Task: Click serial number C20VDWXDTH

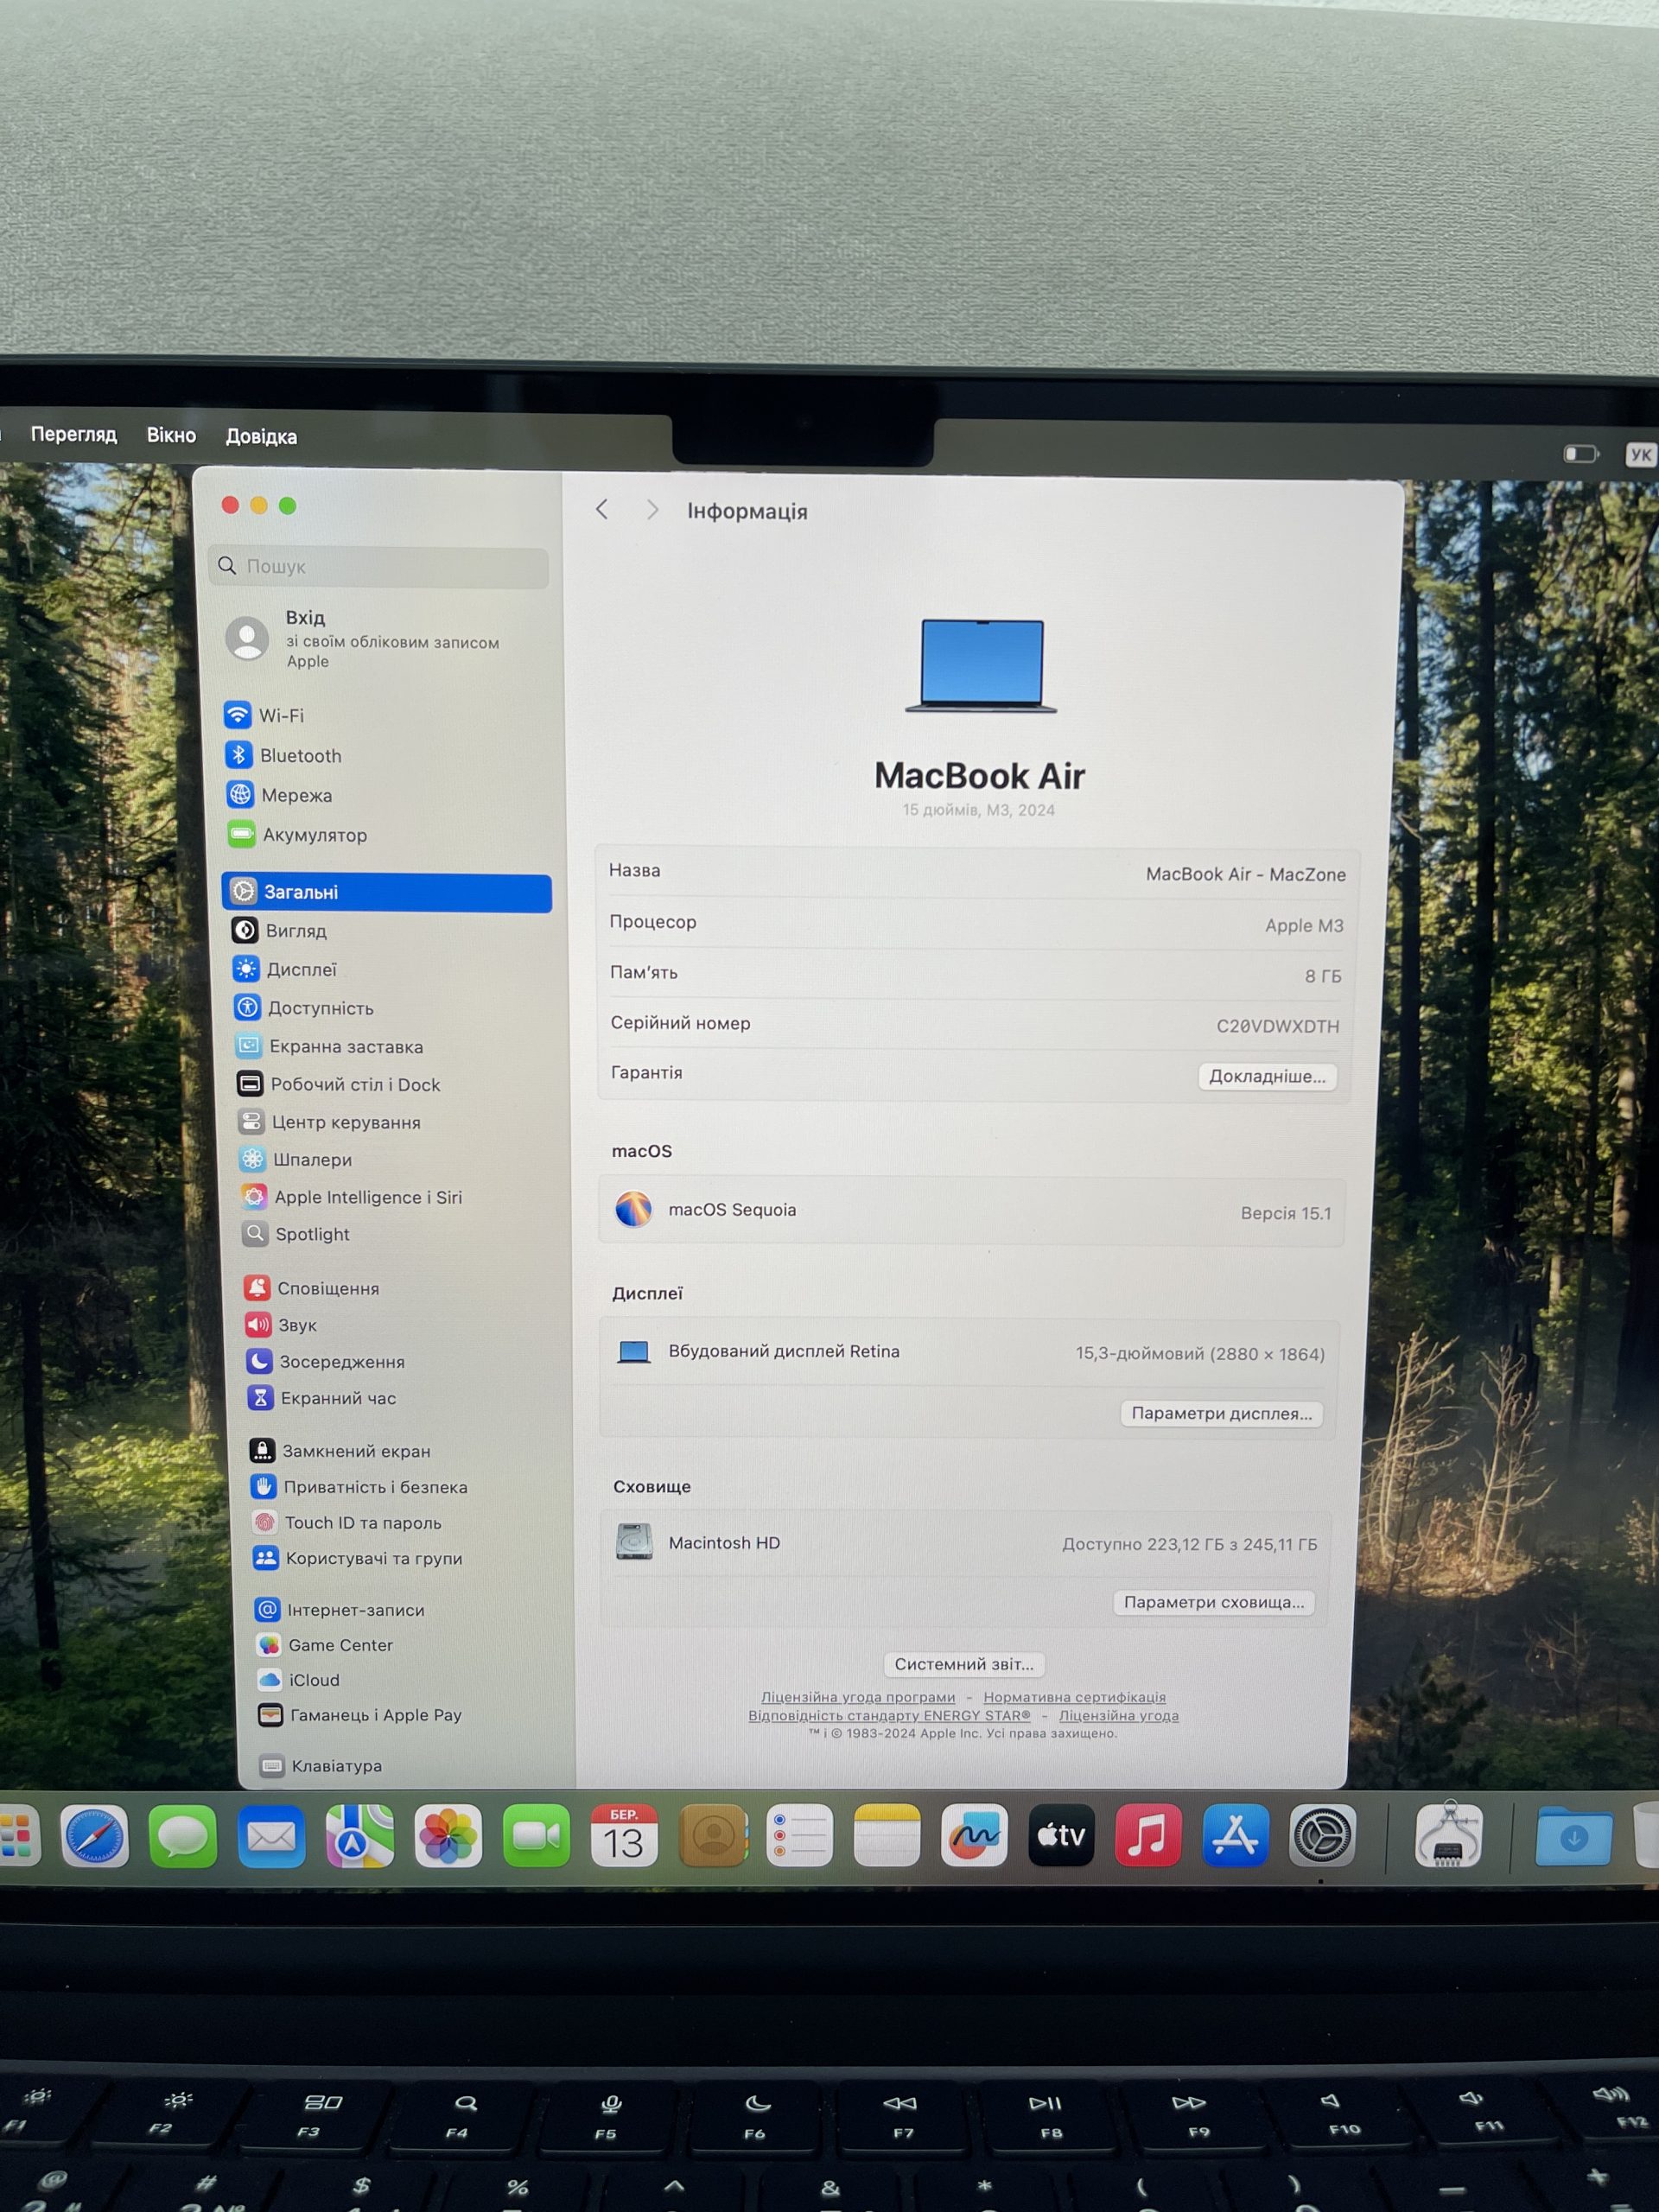Action: coord(1277,1026)
